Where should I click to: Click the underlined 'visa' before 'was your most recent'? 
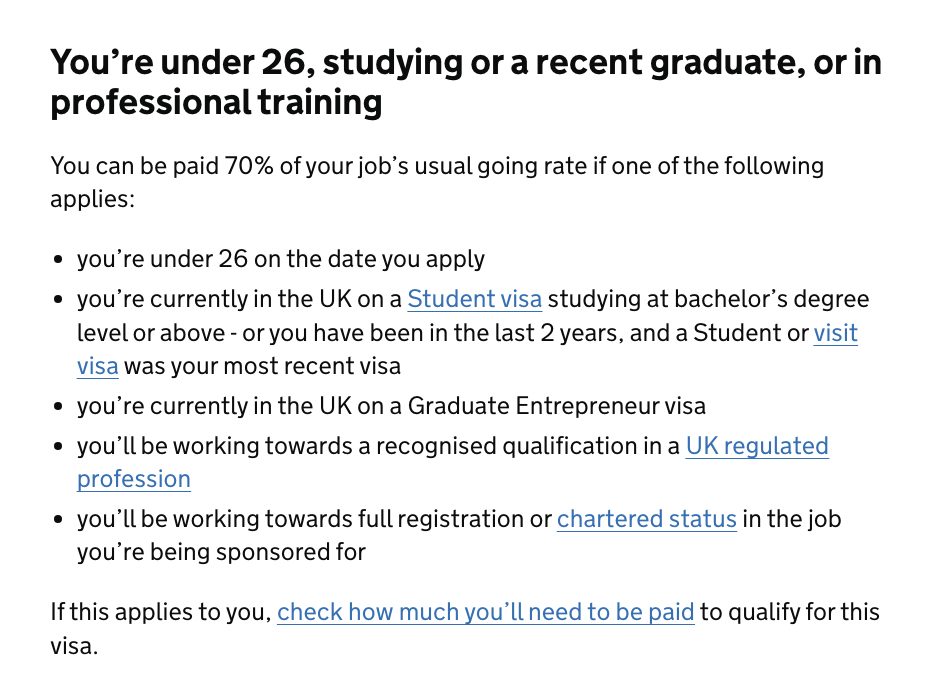point(98,366)
